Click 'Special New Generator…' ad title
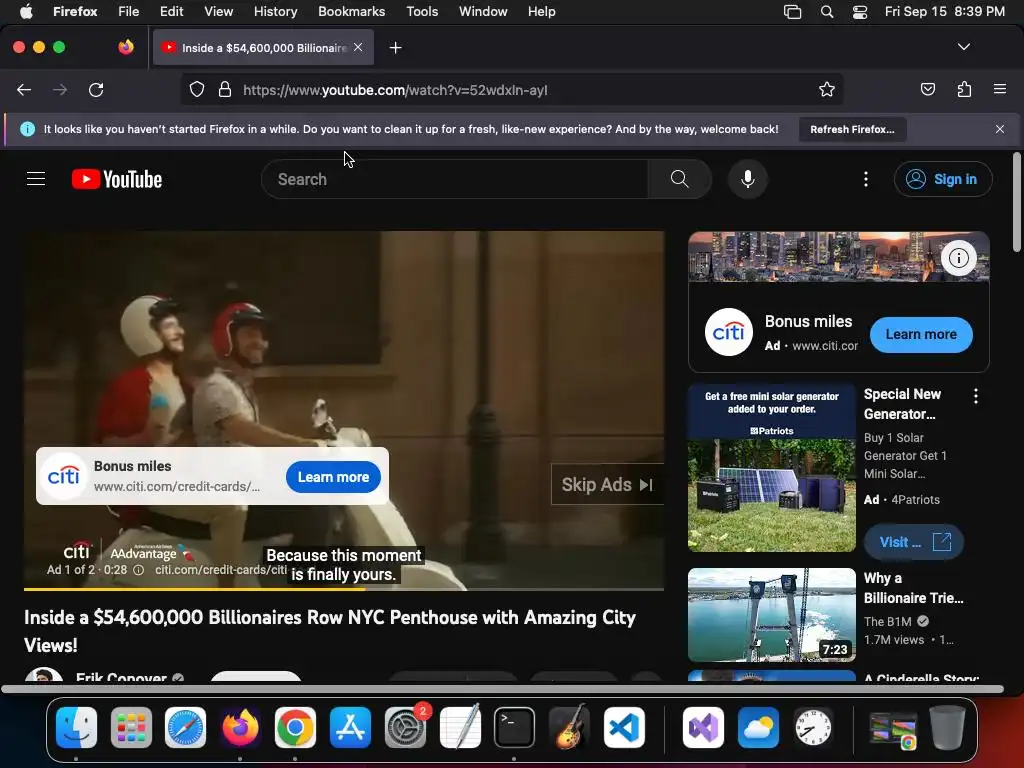 [903, 404]
